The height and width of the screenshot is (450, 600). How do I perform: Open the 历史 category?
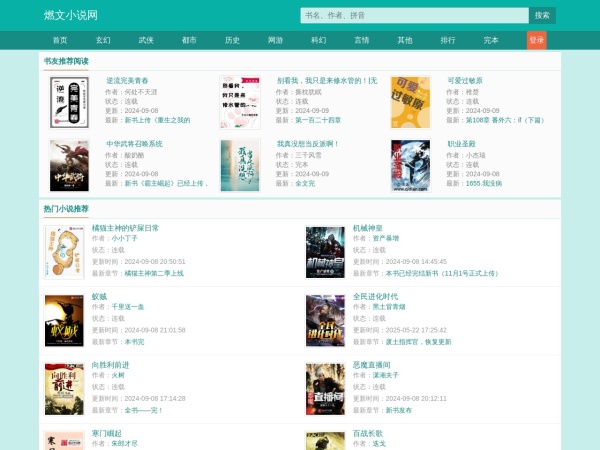tap(232, 40)
